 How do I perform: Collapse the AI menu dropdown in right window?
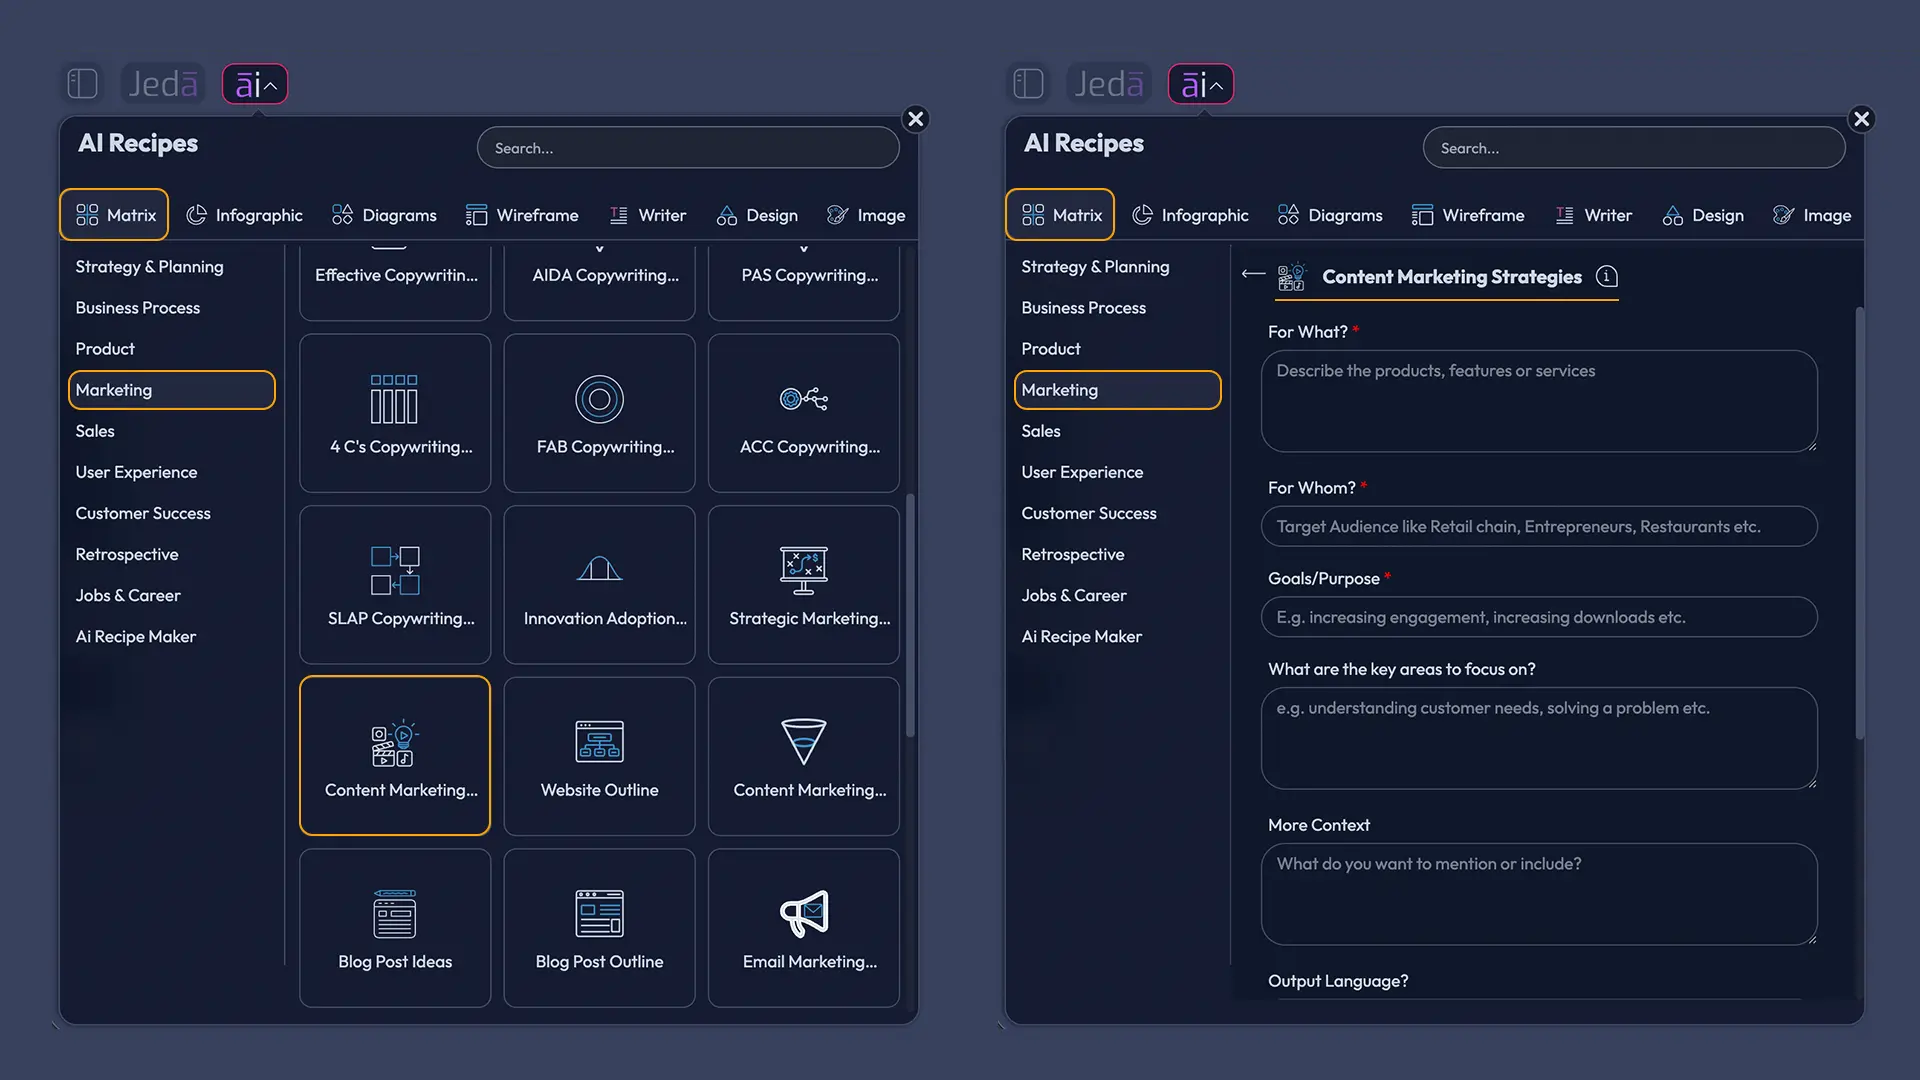coord(1201,84)
